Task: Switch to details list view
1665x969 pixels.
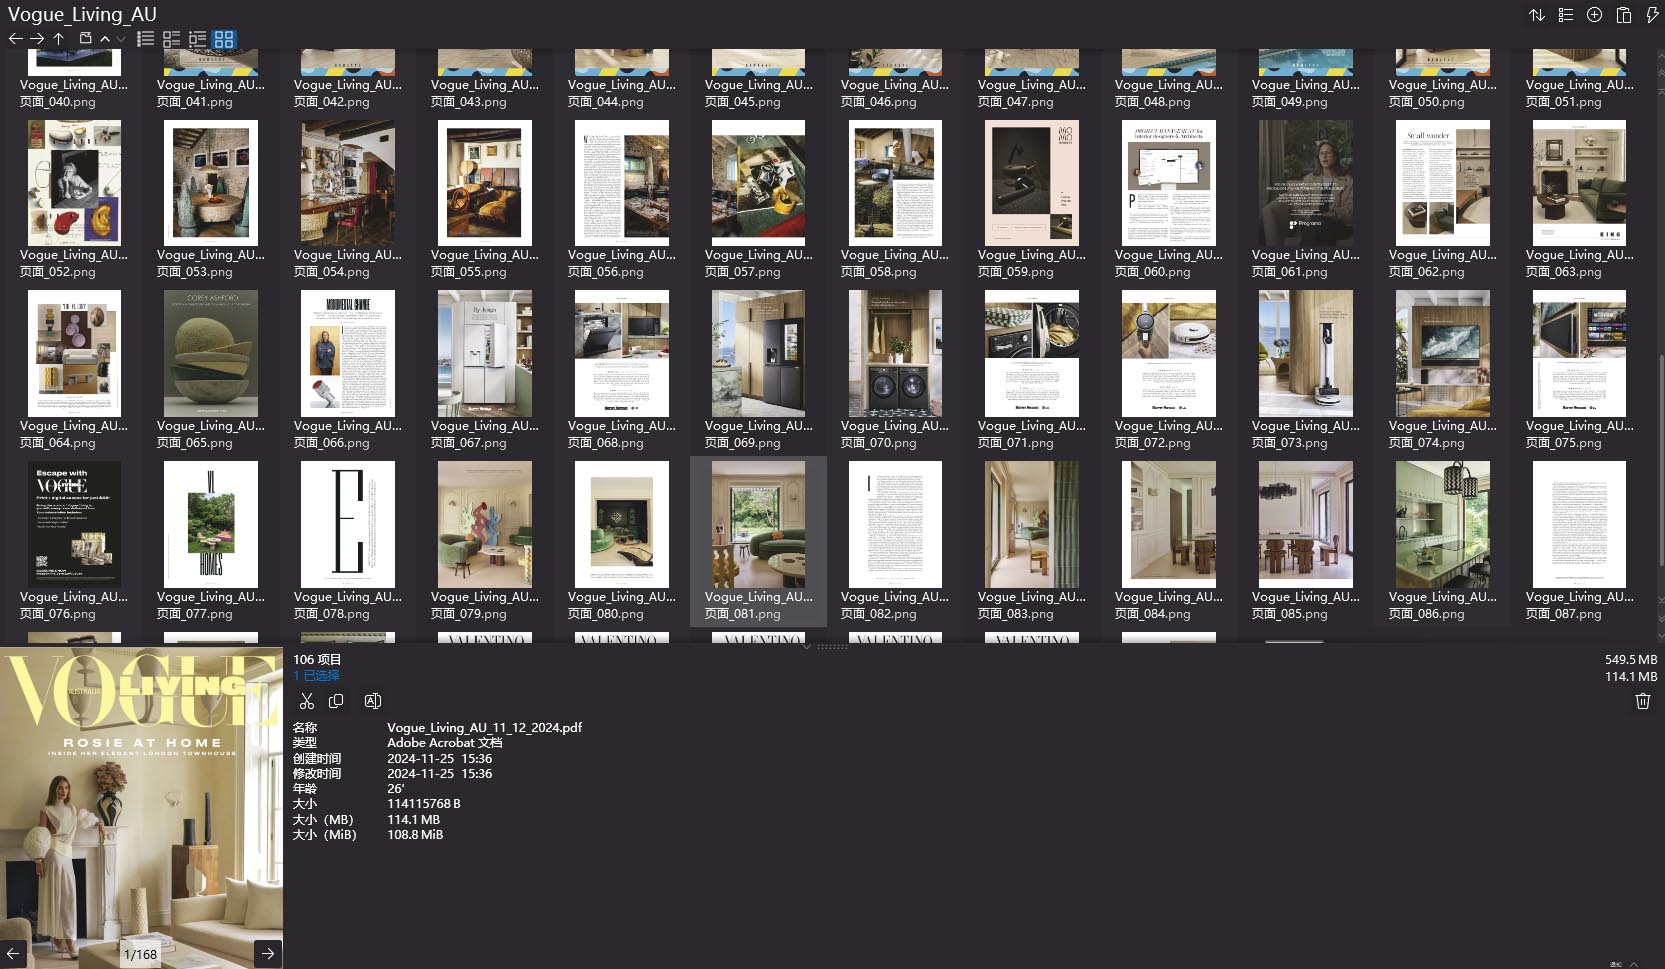Action: click(x=172, y=39)
